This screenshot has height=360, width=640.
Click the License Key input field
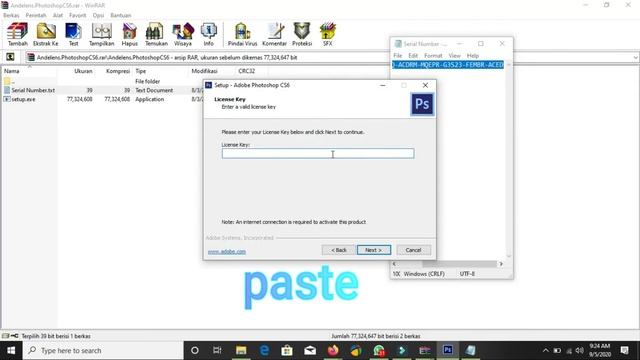[x=318, y=153]
